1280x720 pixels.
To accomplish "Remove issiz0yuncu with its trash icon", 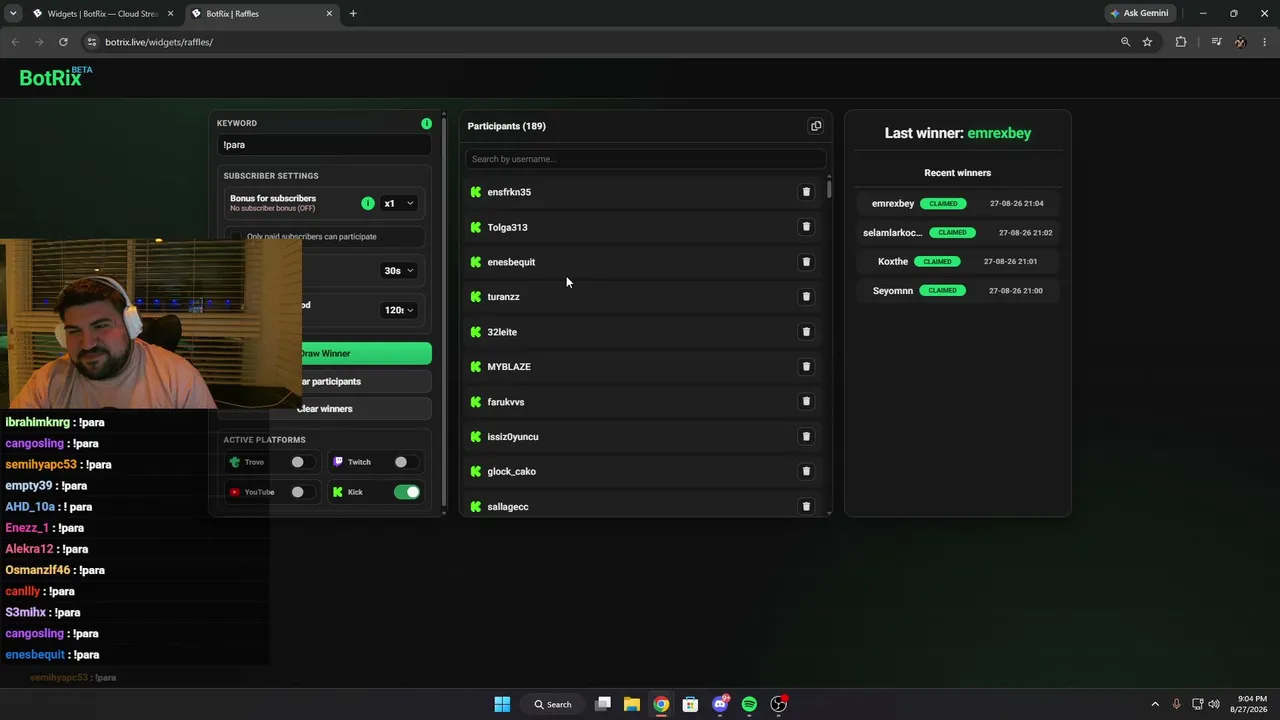I will point(806,437).
